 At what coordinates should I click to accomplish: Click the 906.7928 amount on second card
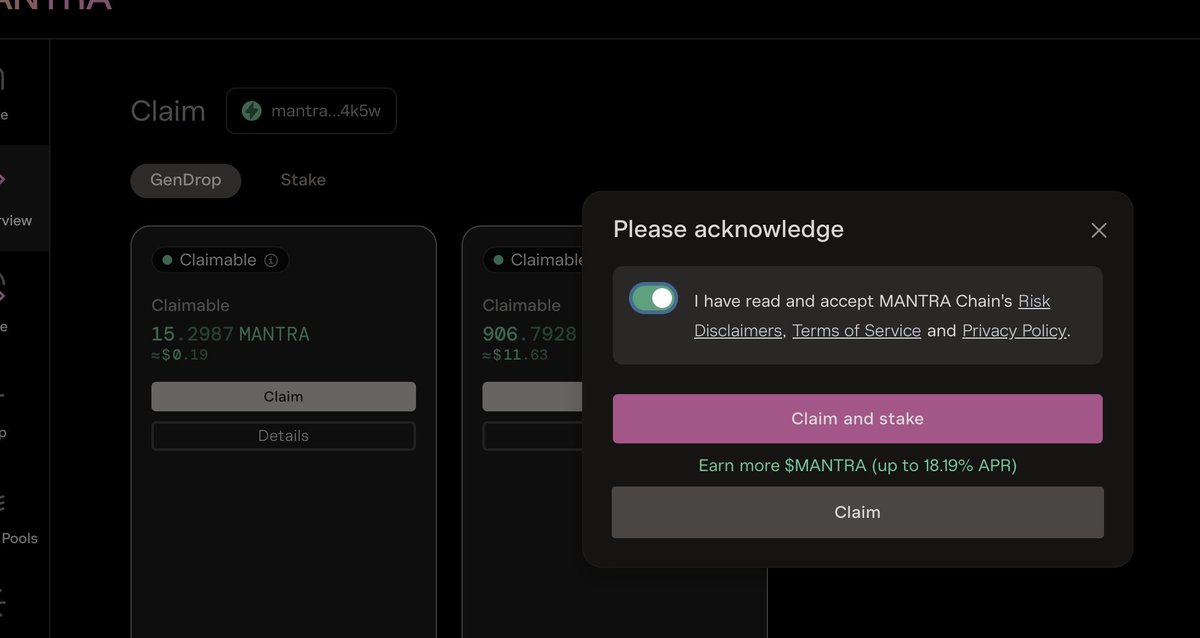pyautogui.click(x=529, y=334)
